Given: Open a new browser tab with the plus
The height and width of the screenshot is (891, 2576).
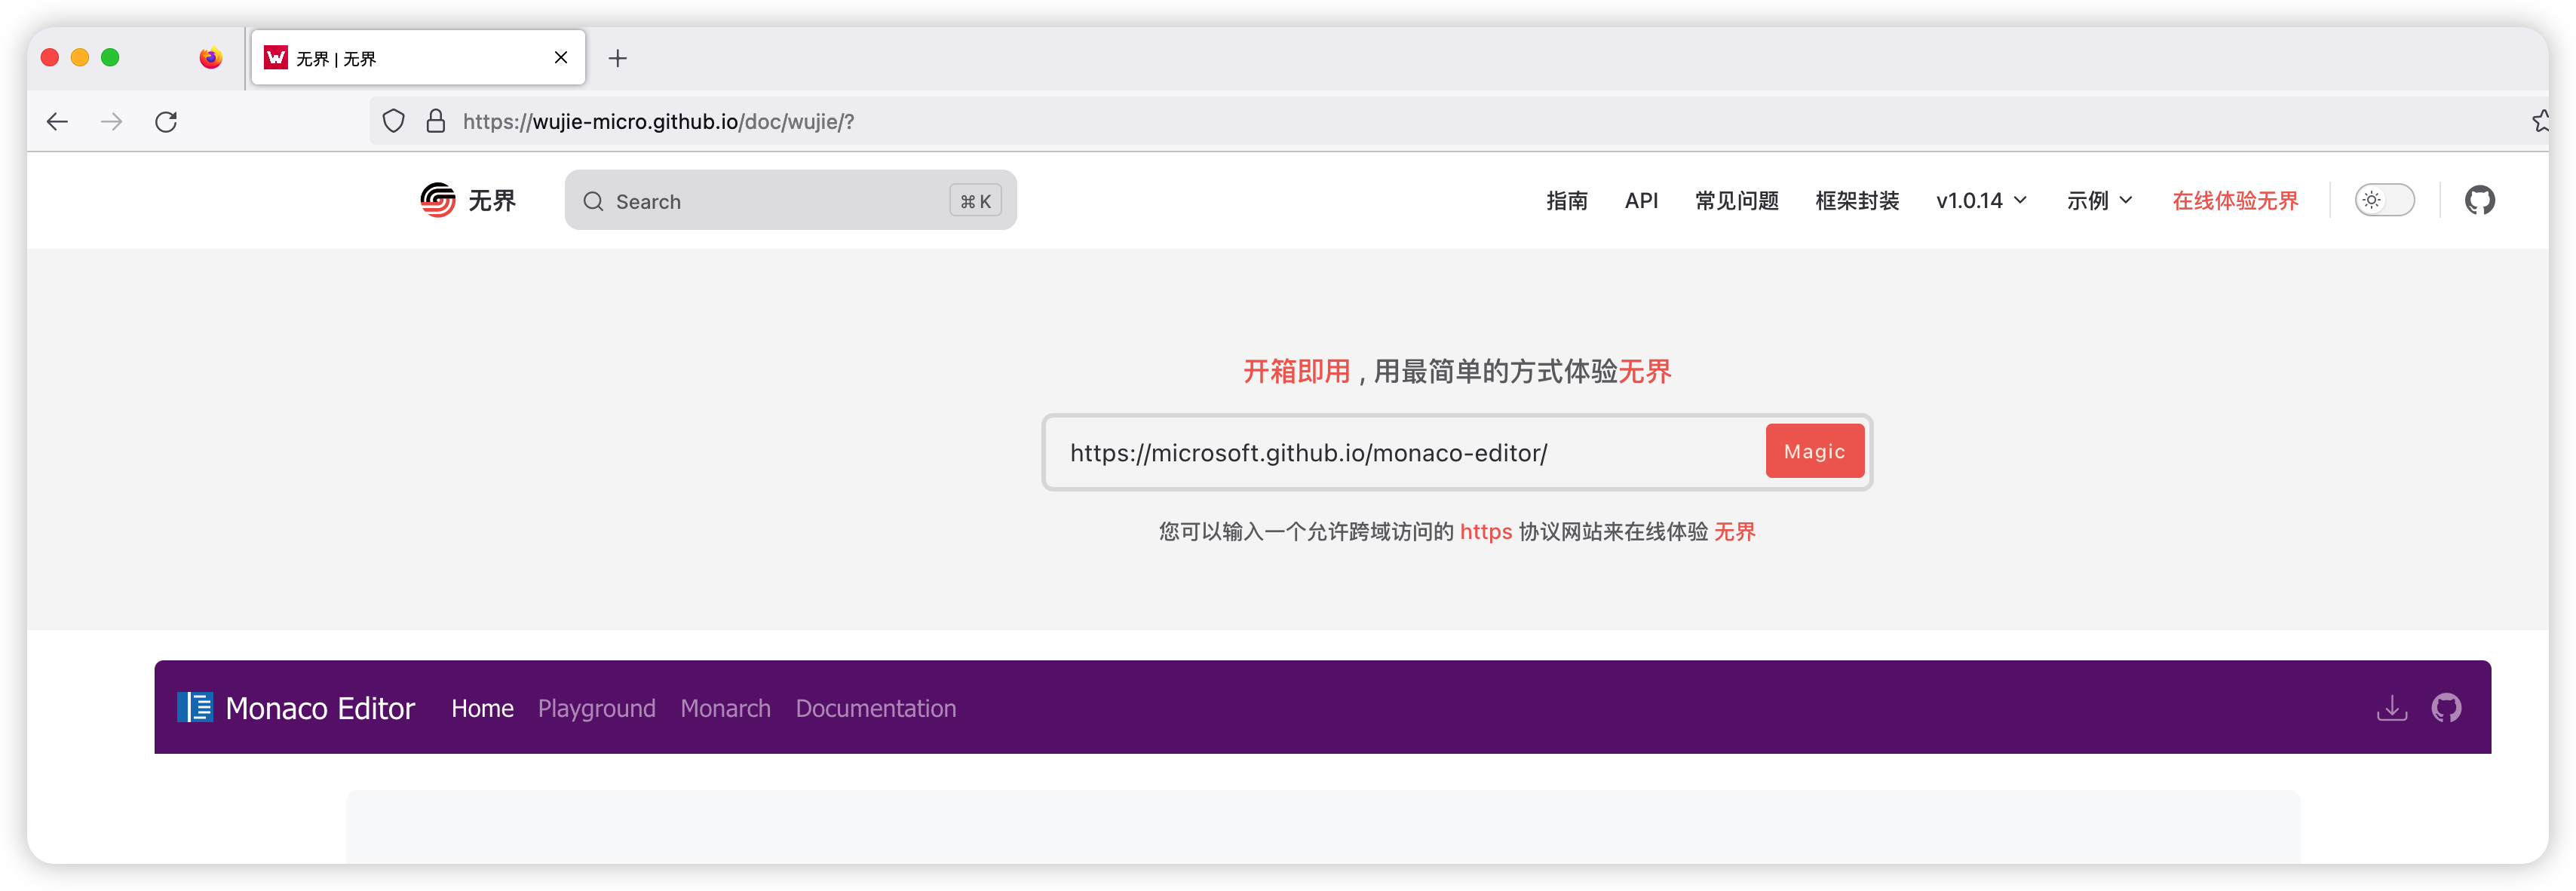Looking at the screenshot, I should [618, 59].
